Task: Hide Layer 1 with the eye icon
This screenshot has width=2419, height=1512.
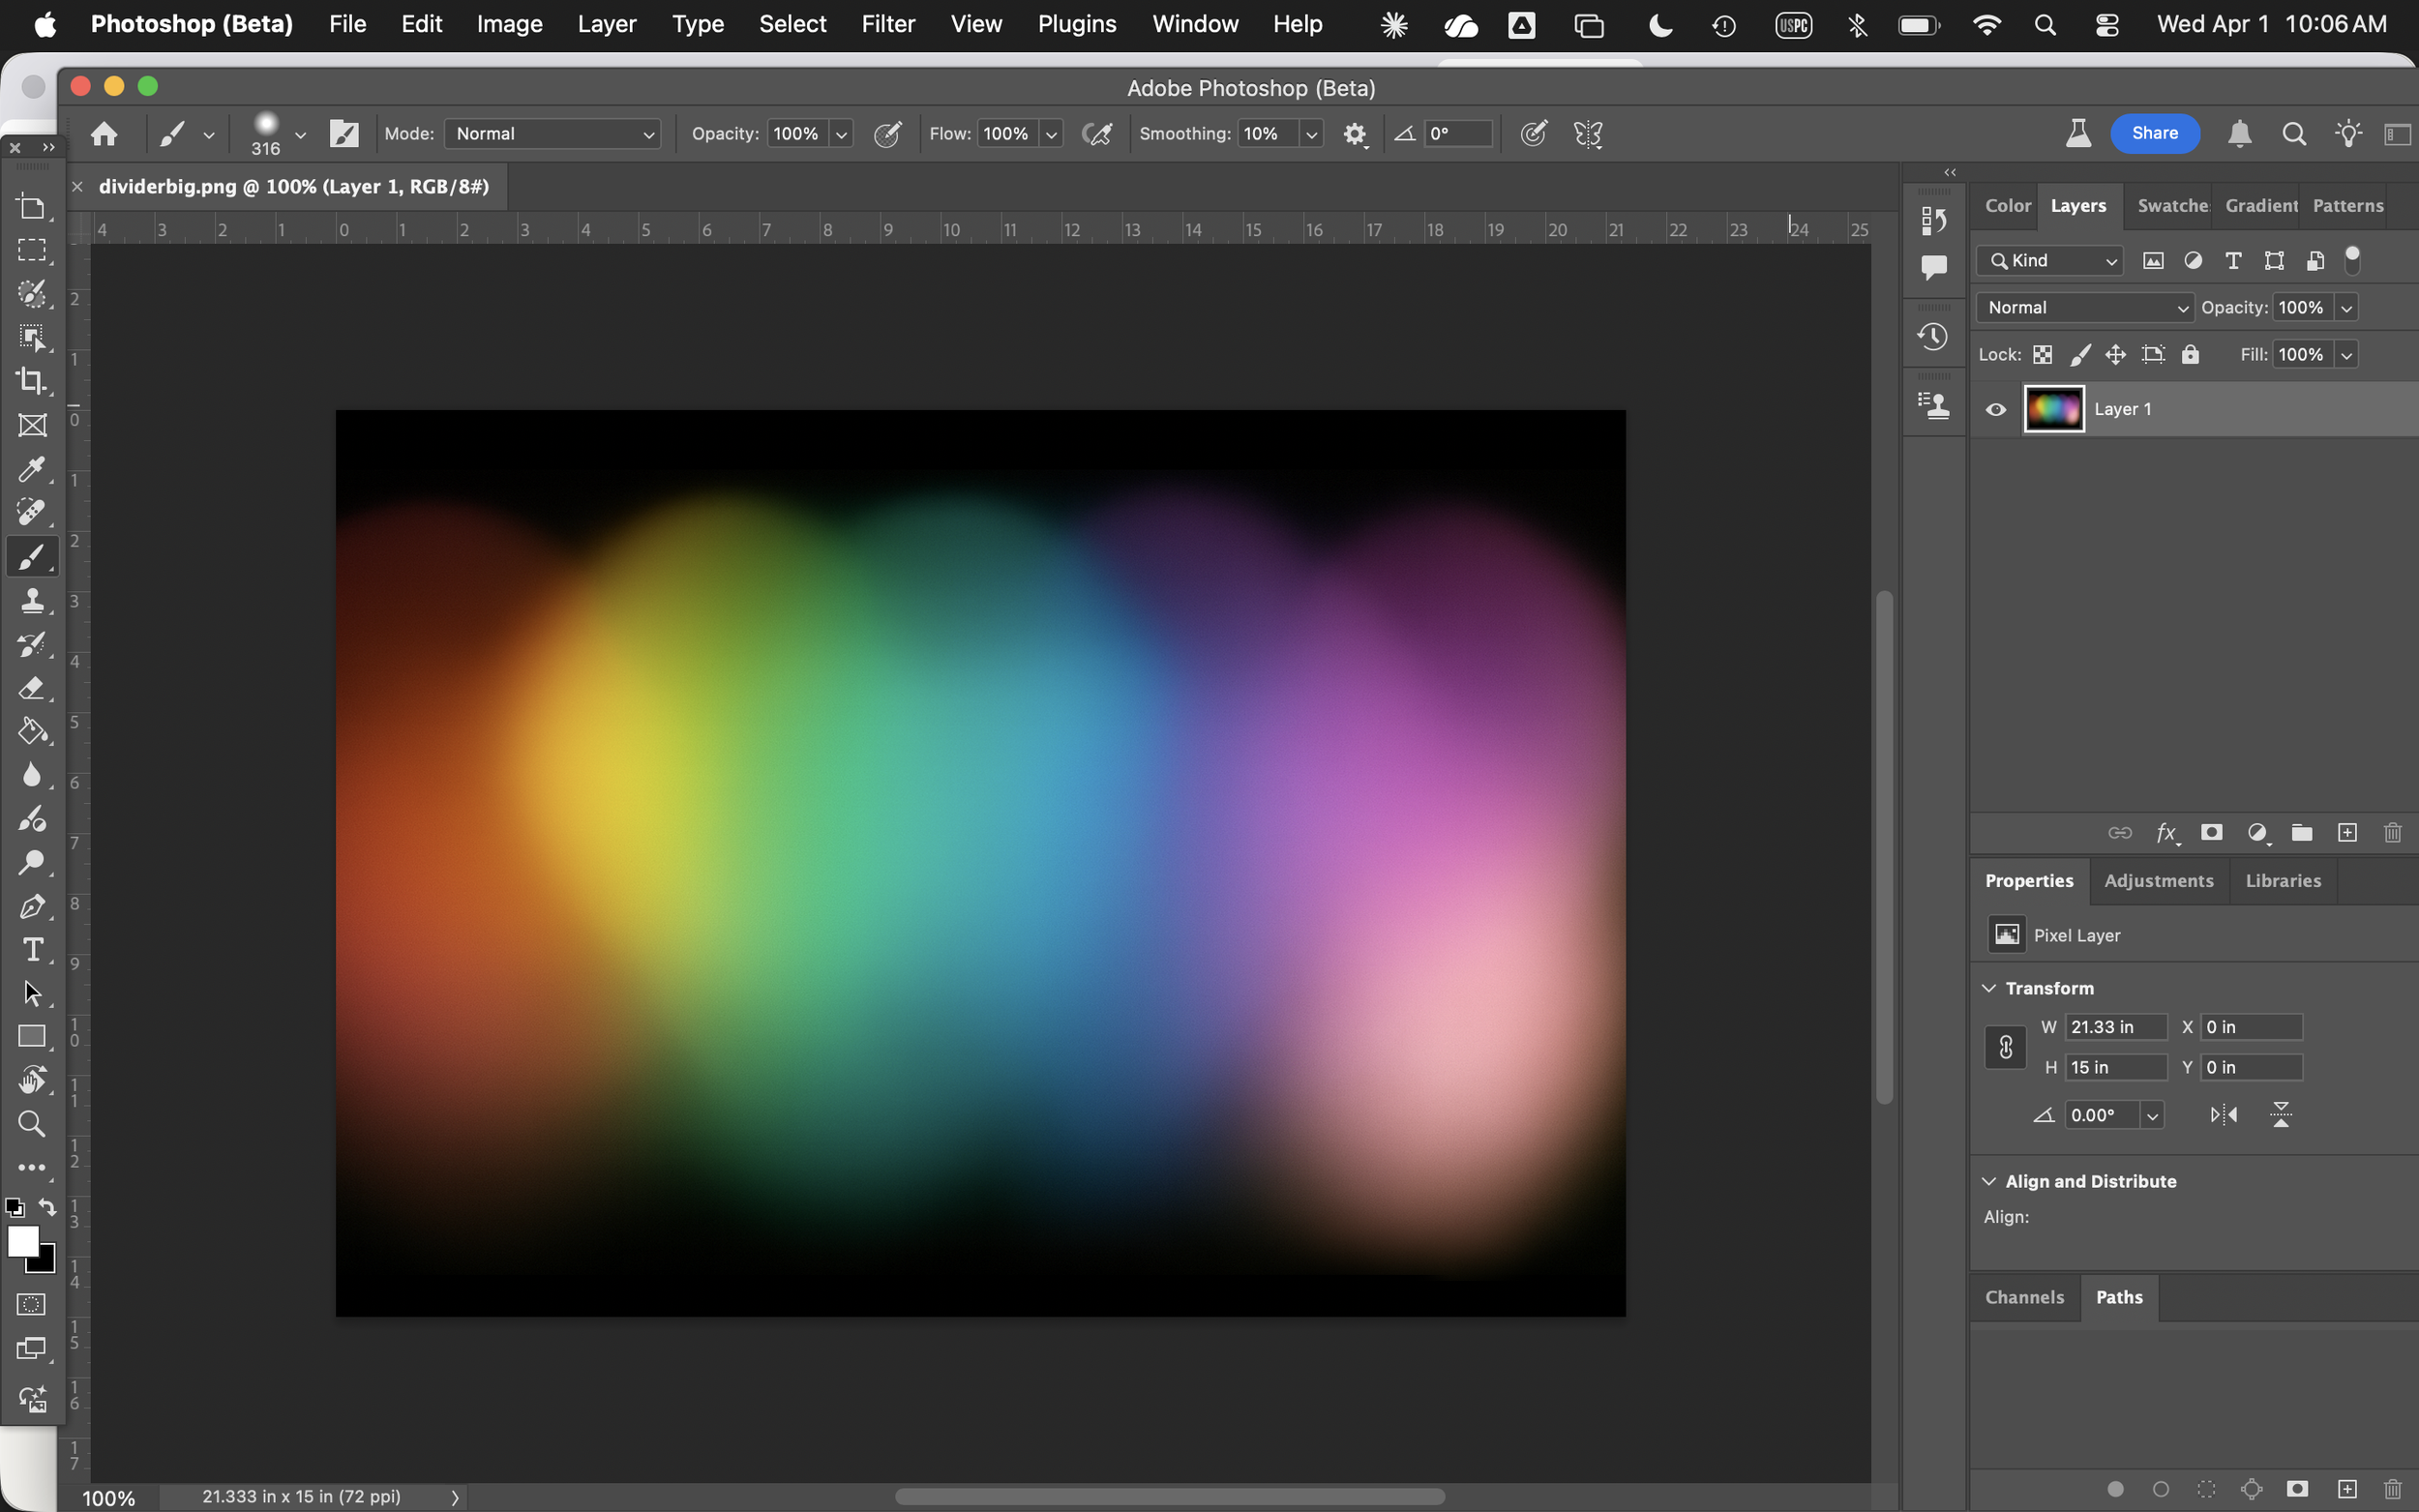Action: 1995,409
